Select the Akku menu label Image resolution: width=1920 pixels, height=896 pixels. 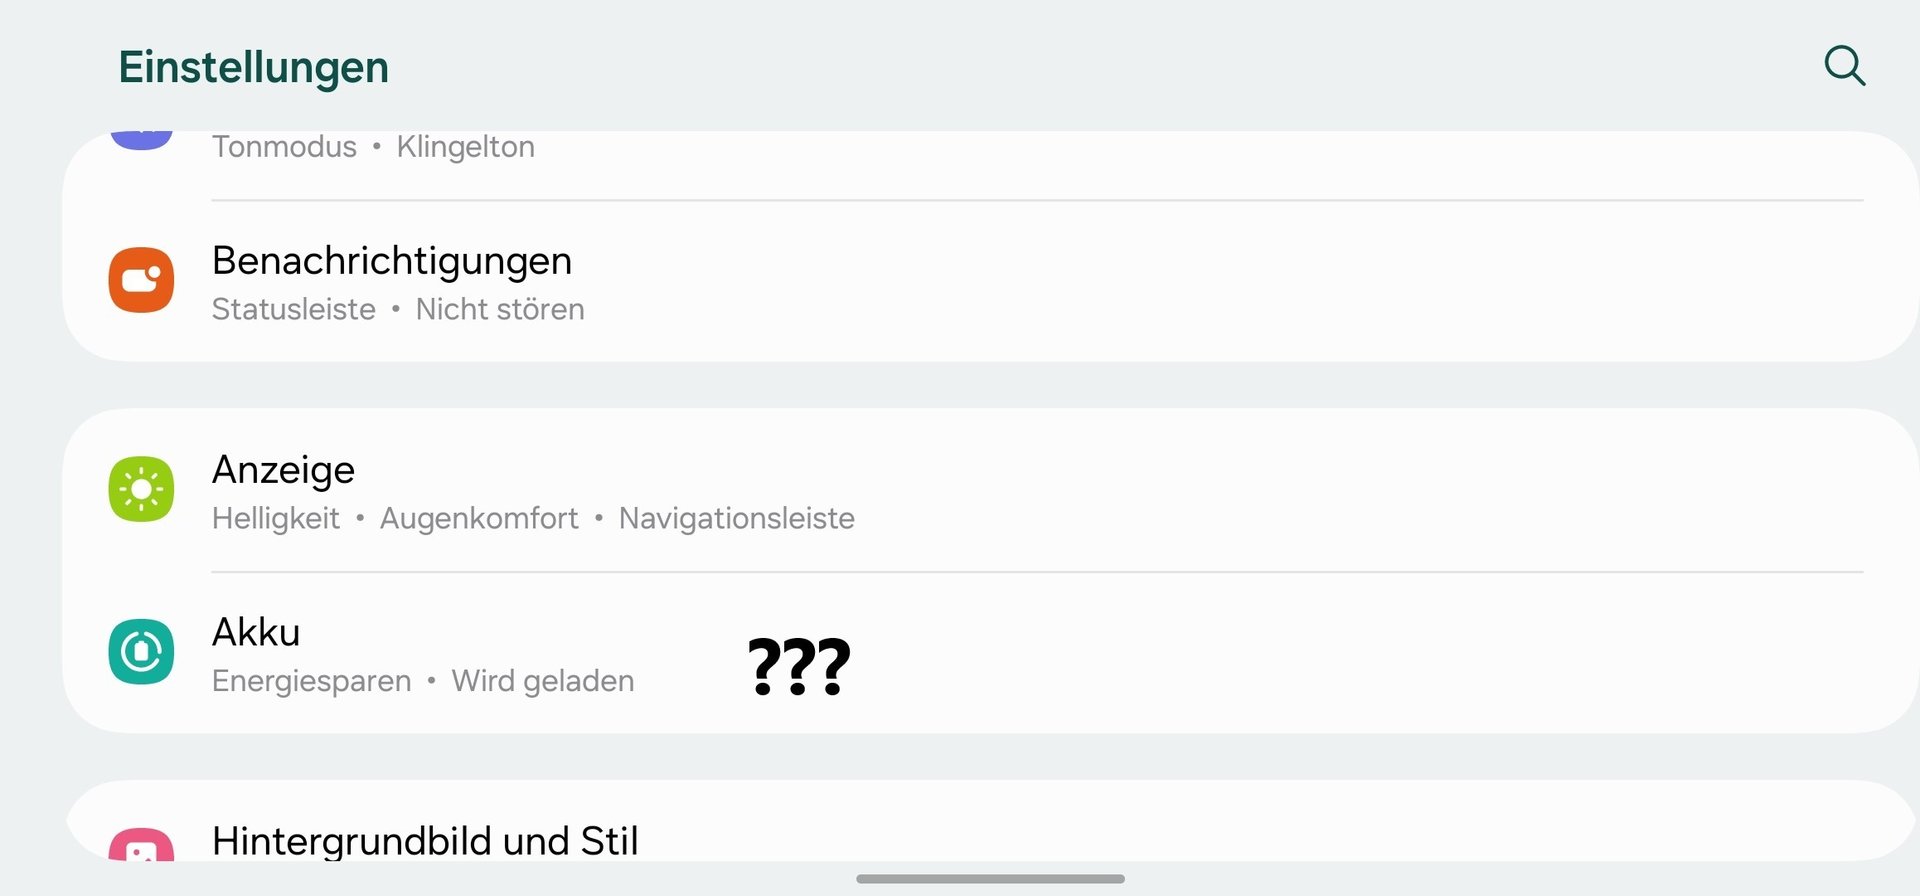(256, 633)
